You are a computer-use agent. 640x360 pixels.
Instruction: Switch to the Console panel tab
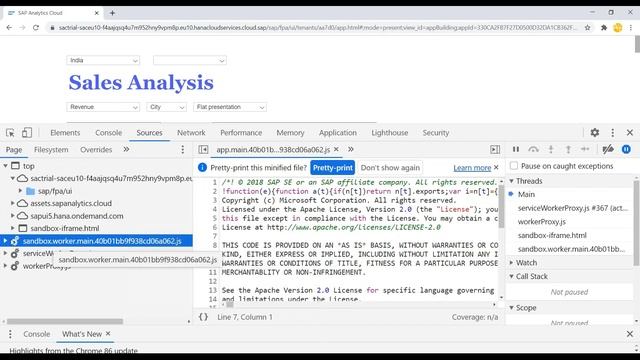point(109,133)
